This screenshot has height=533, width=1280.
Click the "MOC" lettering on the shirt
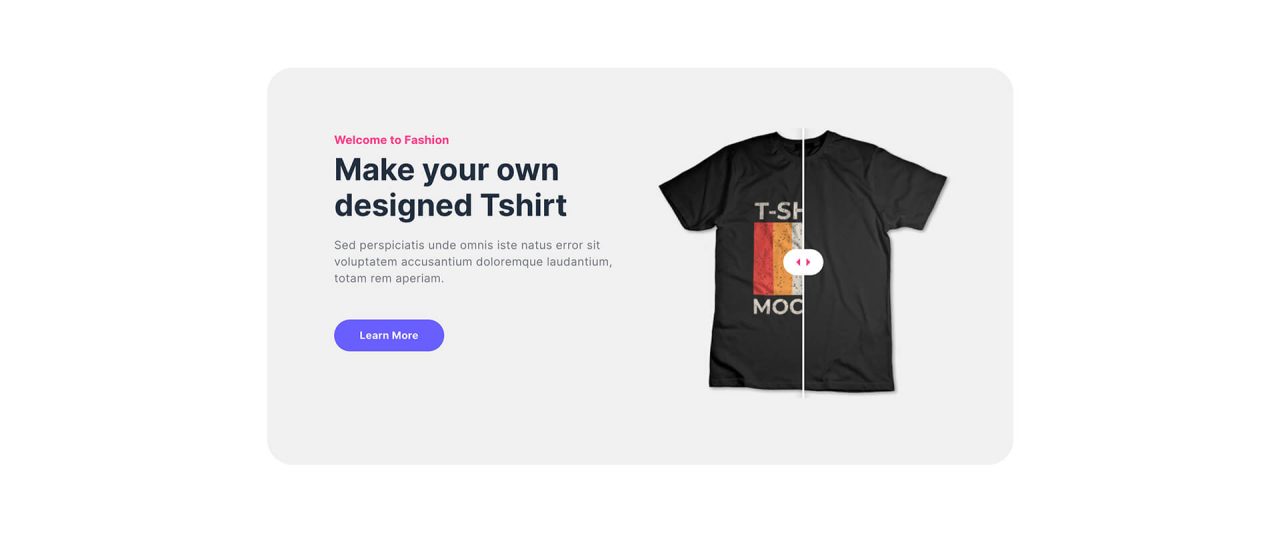coord(777,307)
